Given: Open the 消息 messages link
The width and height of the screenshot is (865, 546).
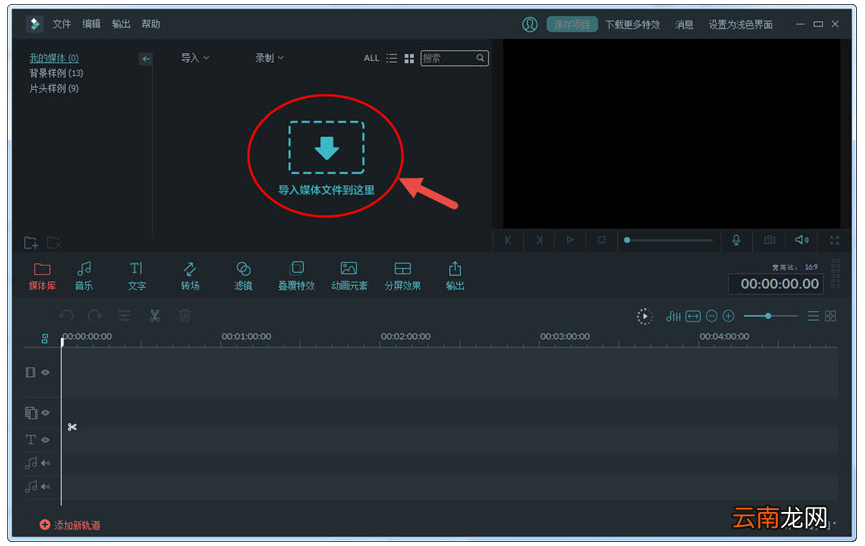Looking at the screenshot, I should 684,24.
